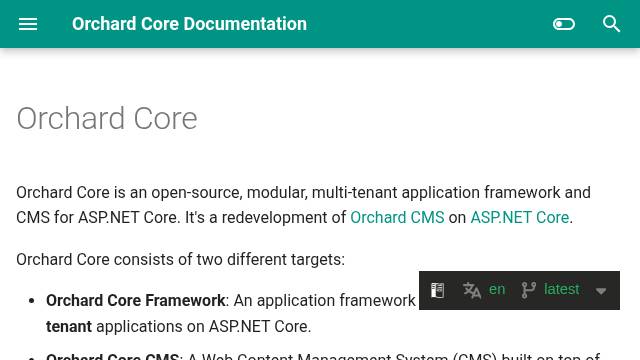640x360 pixels.
Task: Click the Read the Docs book icon
Action: (x=438, y=291)
